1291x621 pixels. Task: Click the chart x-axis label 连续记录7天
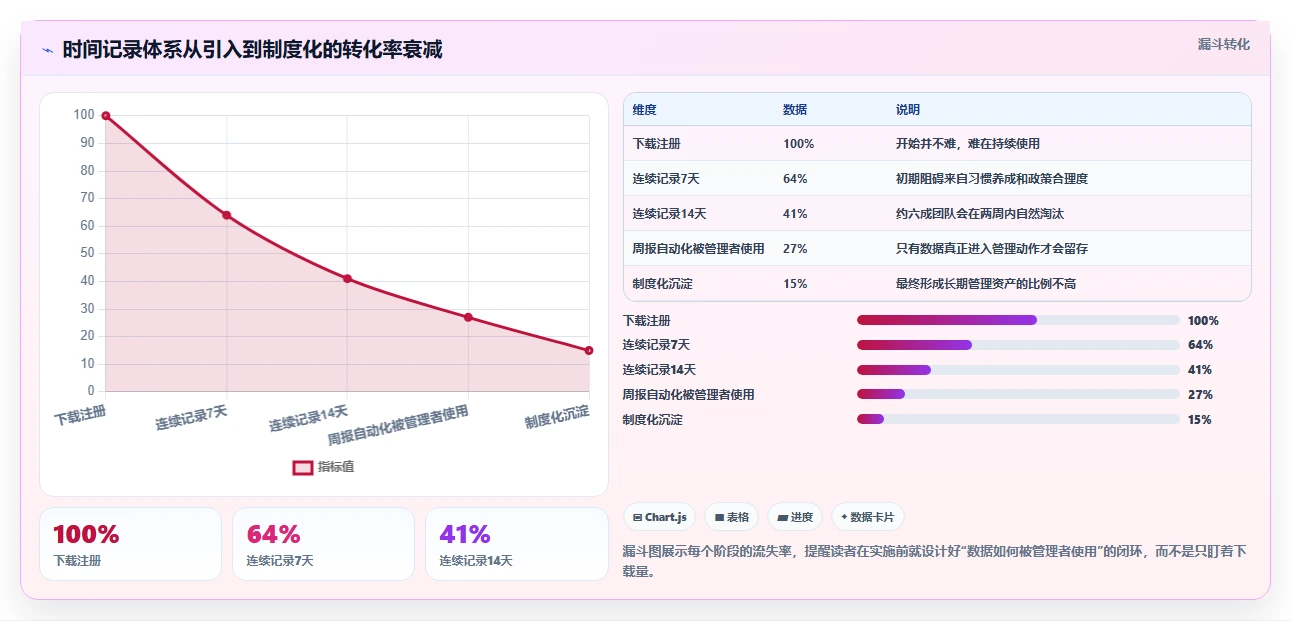(x=191, y=418)
